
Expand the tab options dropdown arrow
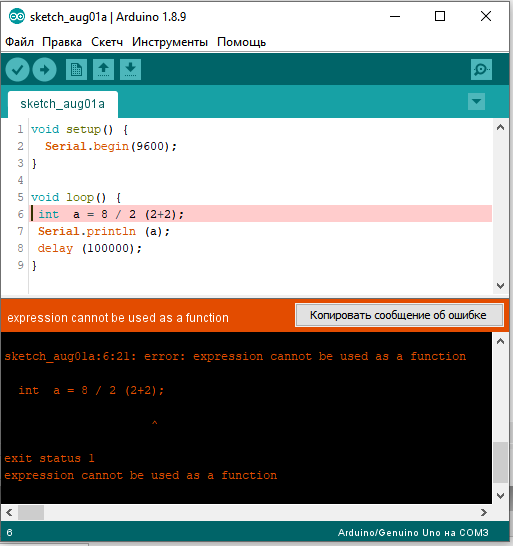click(x=476, y=102)
